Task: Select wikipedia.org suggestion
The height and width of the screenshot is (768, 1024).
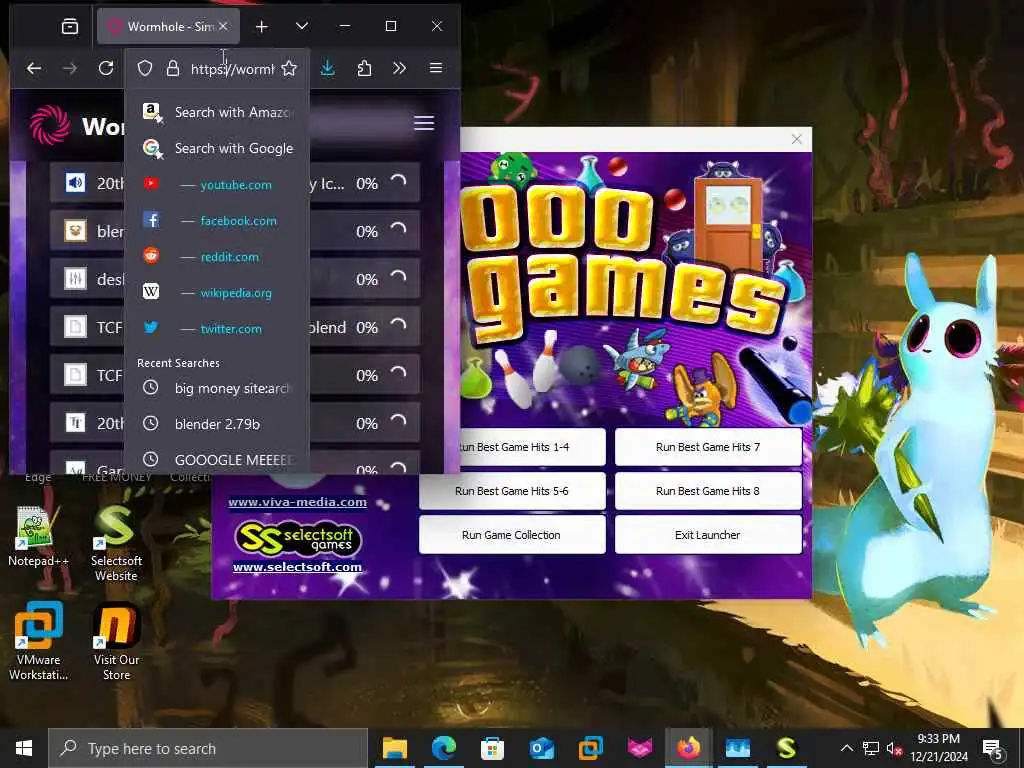Action: pyautogui.click(x=217, y=293)
